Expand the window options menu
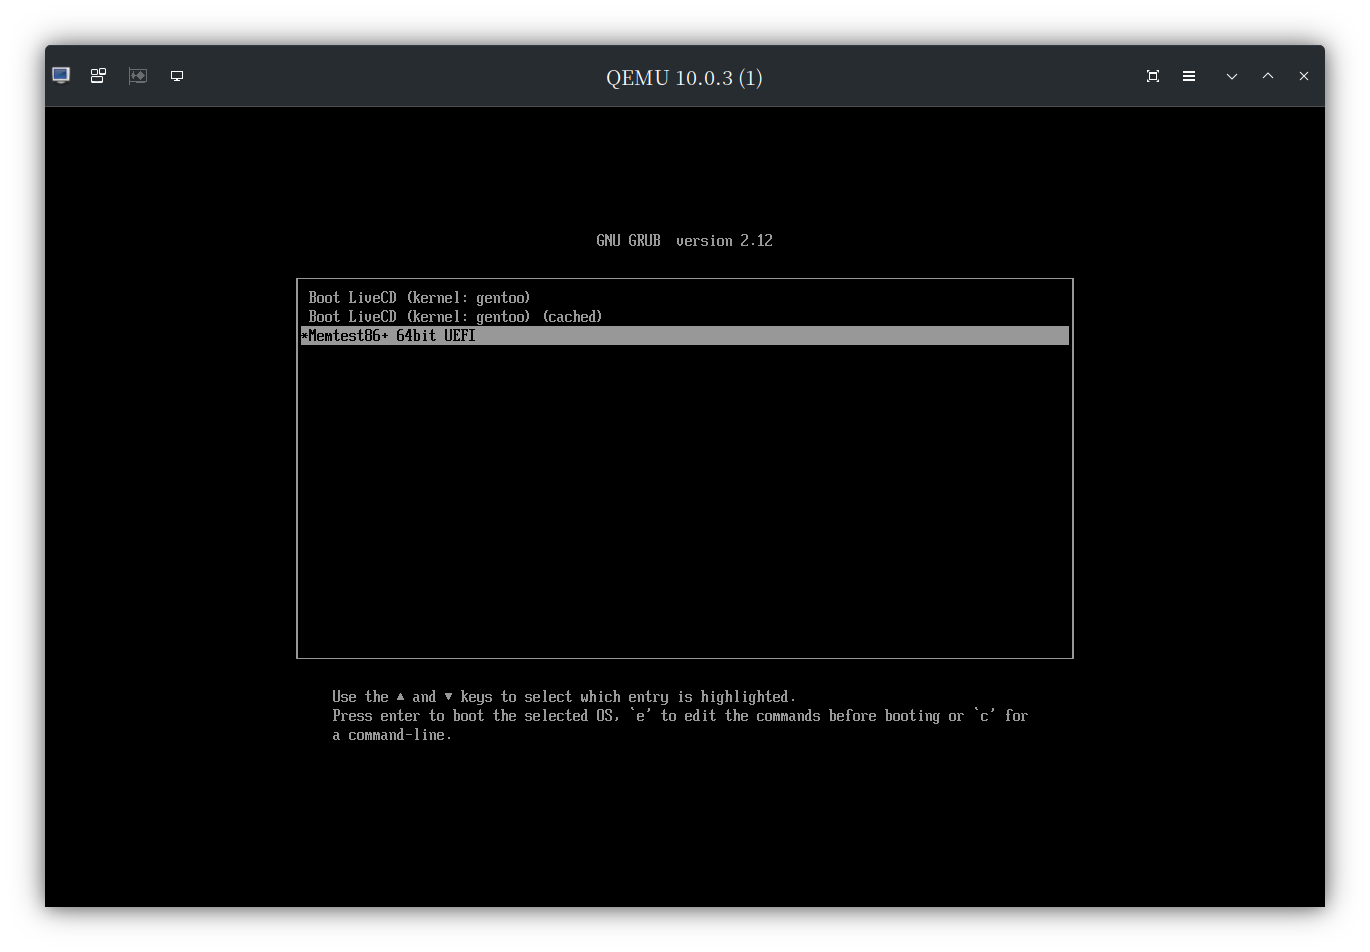Viewport: 1370px width, 952px height. 1188,75
